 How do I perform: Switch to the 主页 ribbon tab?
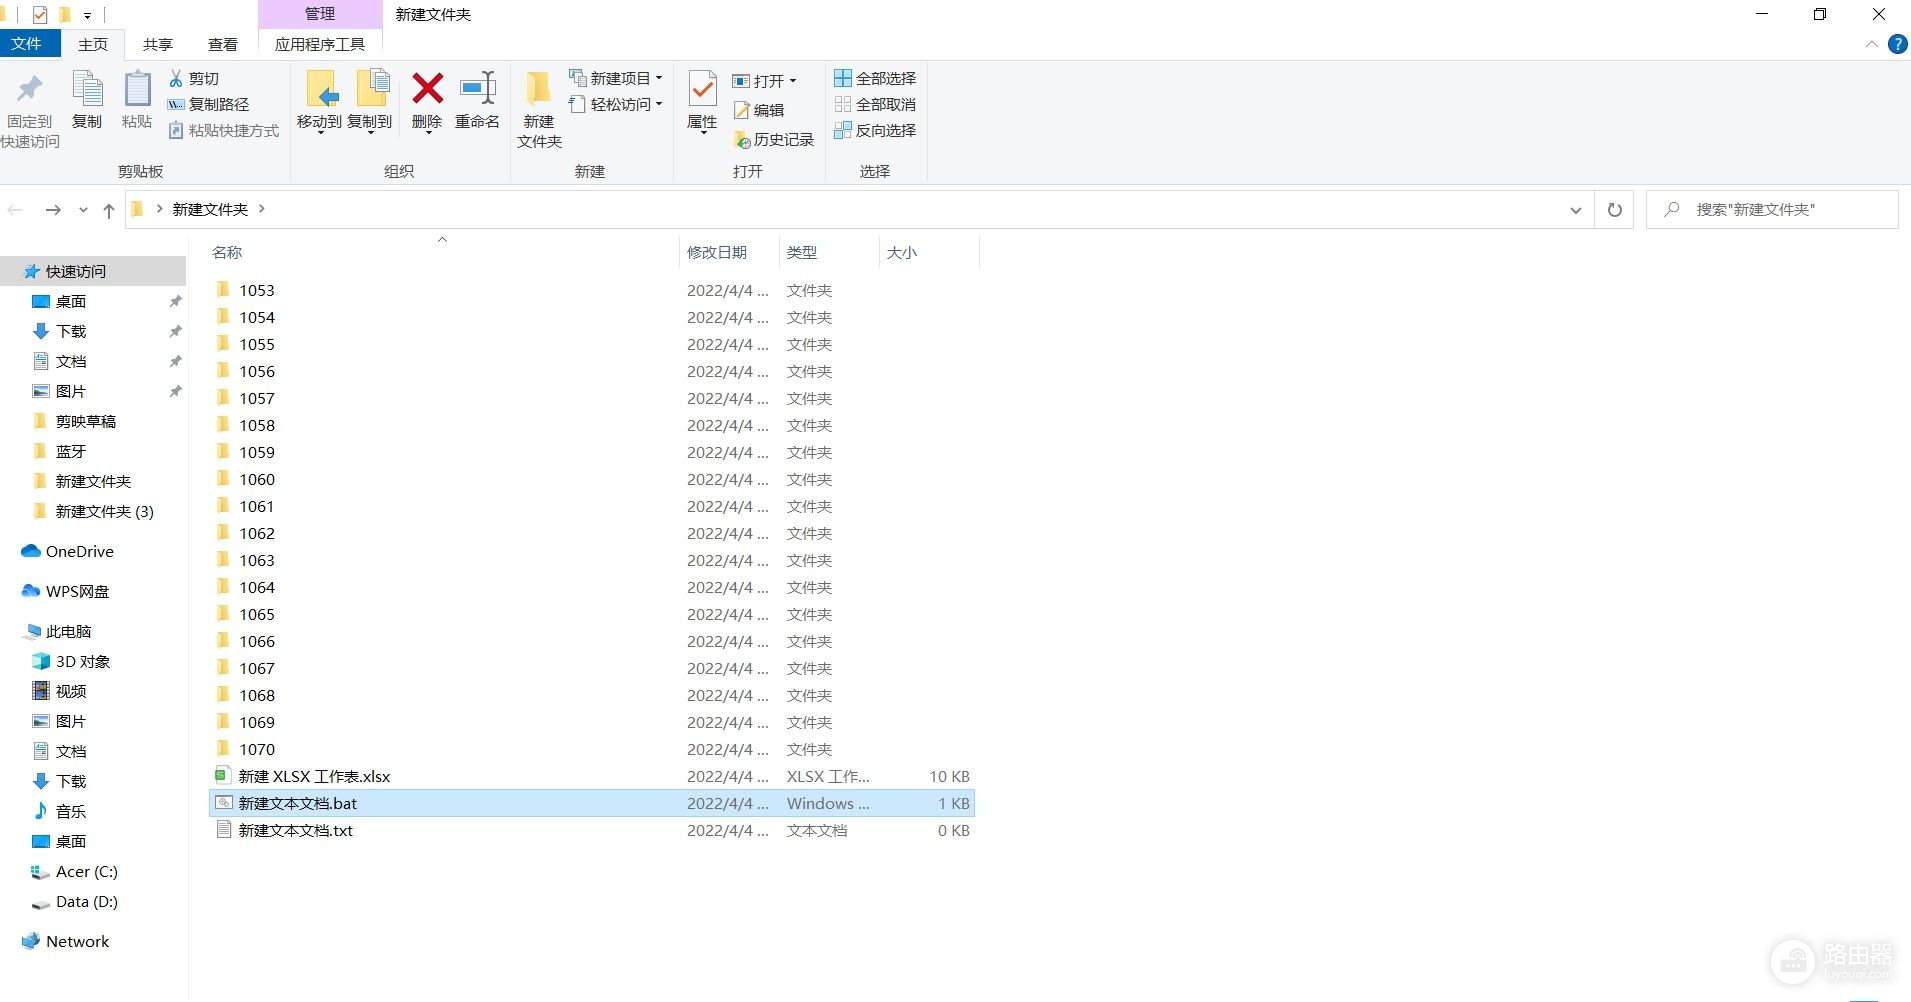point(93,44)
